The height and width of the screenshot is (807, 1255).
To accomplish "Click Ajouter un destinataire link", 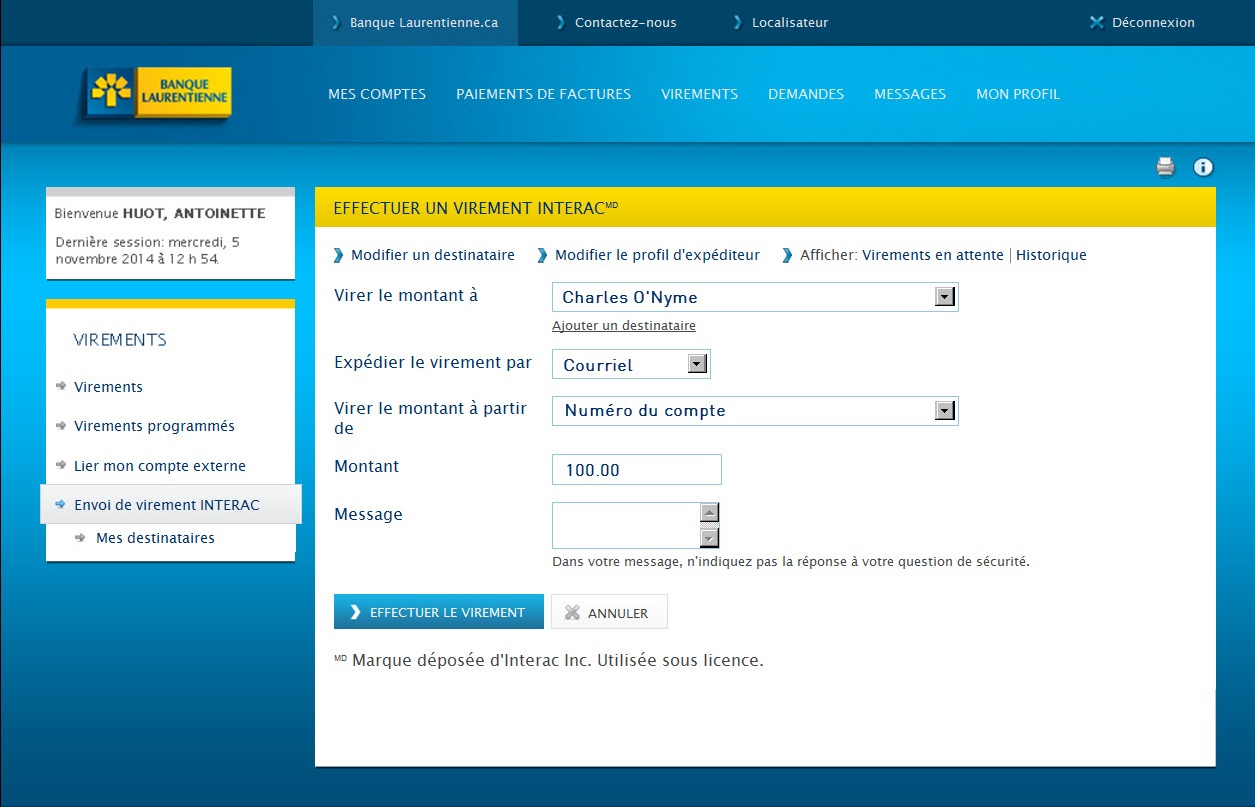I will coord(624,326).
